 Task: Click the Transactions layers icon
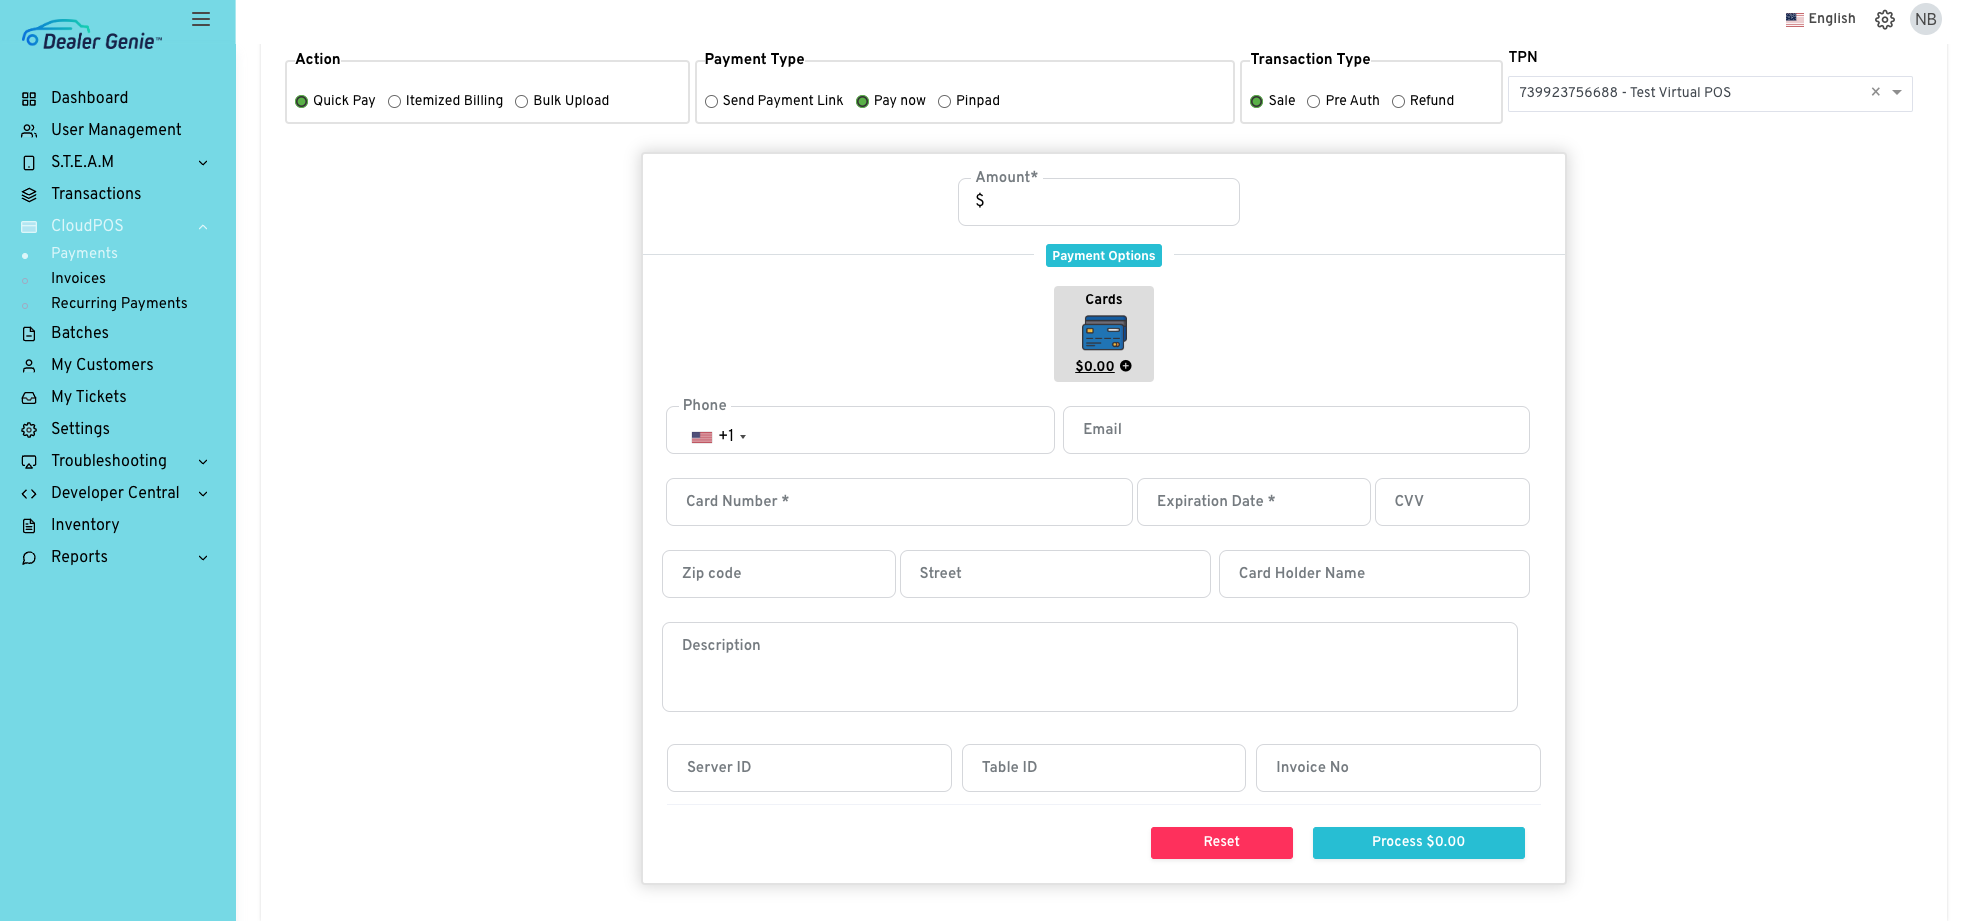(x=29, y=195)
